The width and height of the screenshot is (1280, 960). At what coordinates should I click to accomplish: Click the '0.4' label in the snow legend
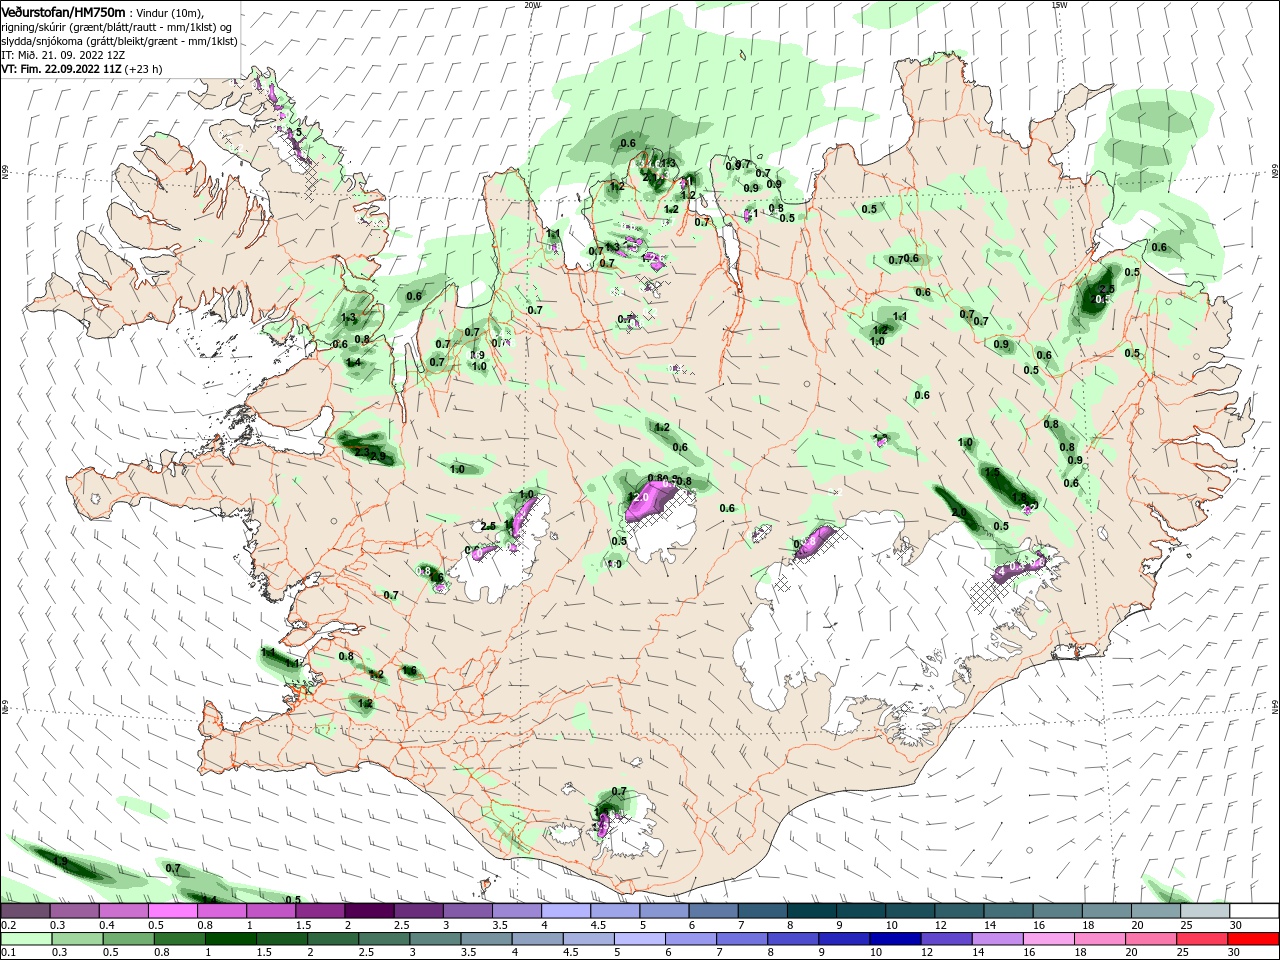tap(107, 926)
